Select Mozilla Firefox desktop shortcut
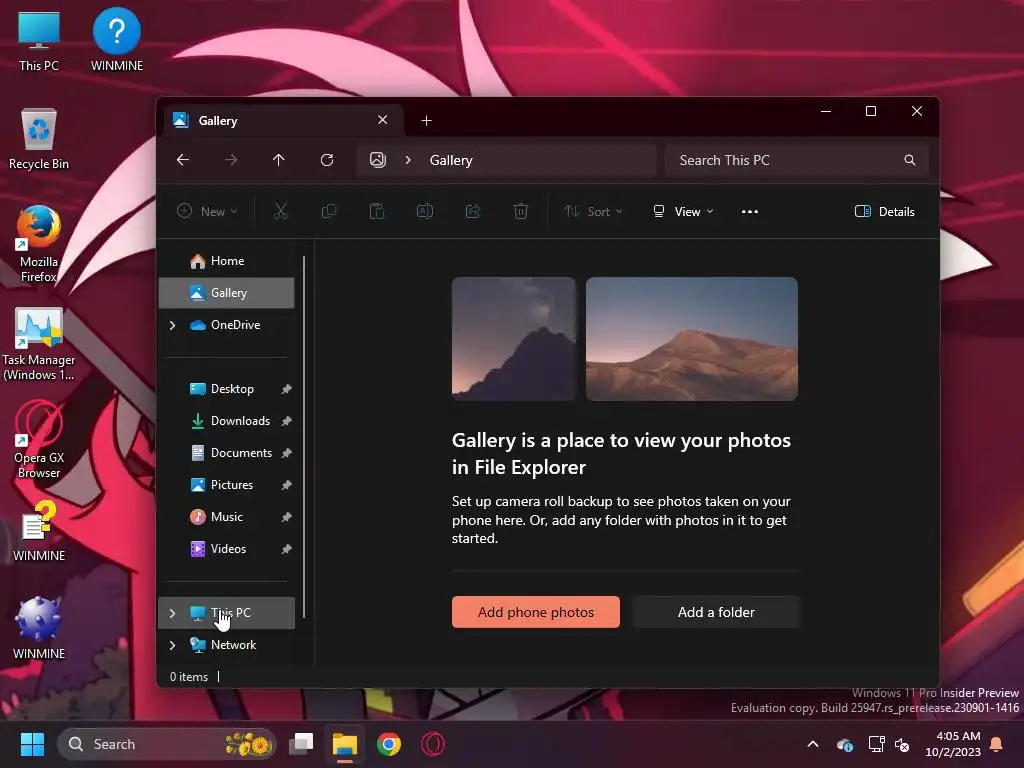Viewport: 1024px width, 768px height. pyautogui.click(x=39, y=244)
